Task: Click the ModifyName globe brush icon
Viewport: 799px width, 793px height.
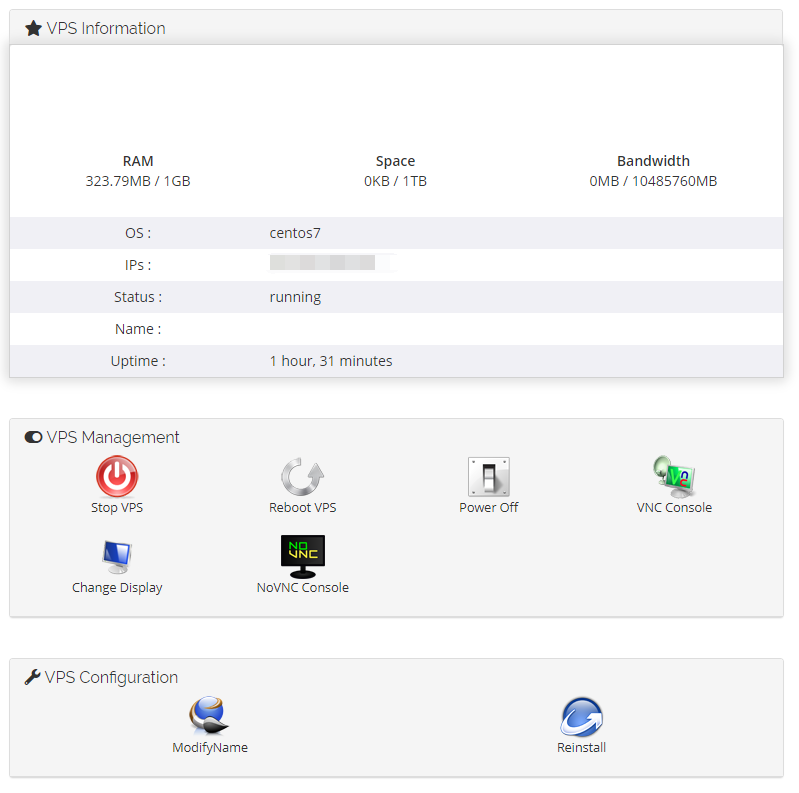Action: (x=209, y=716)
